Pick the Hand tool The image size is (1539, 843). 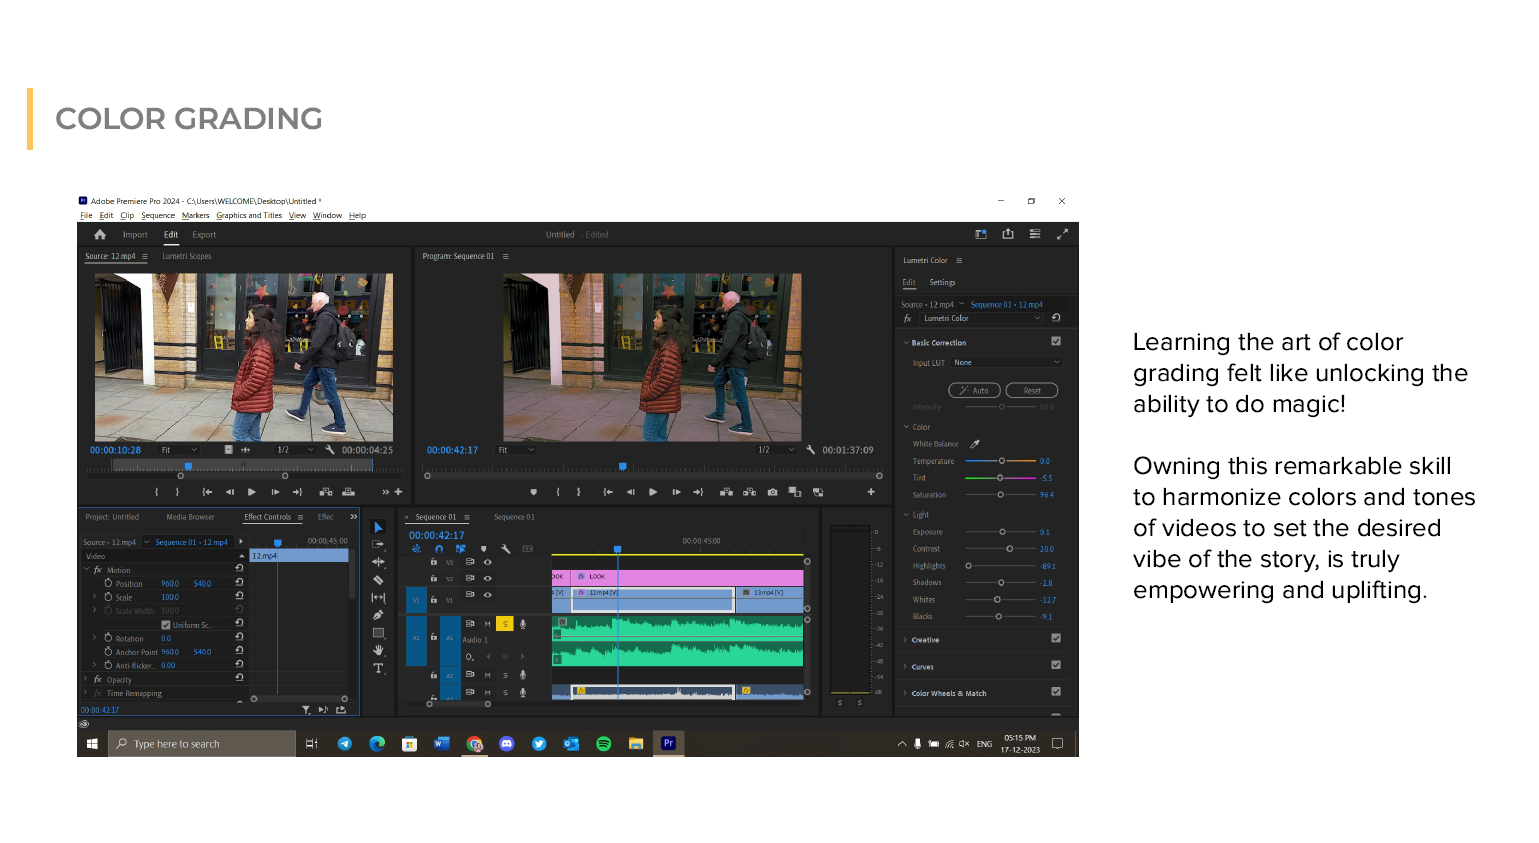pos(378,650)
